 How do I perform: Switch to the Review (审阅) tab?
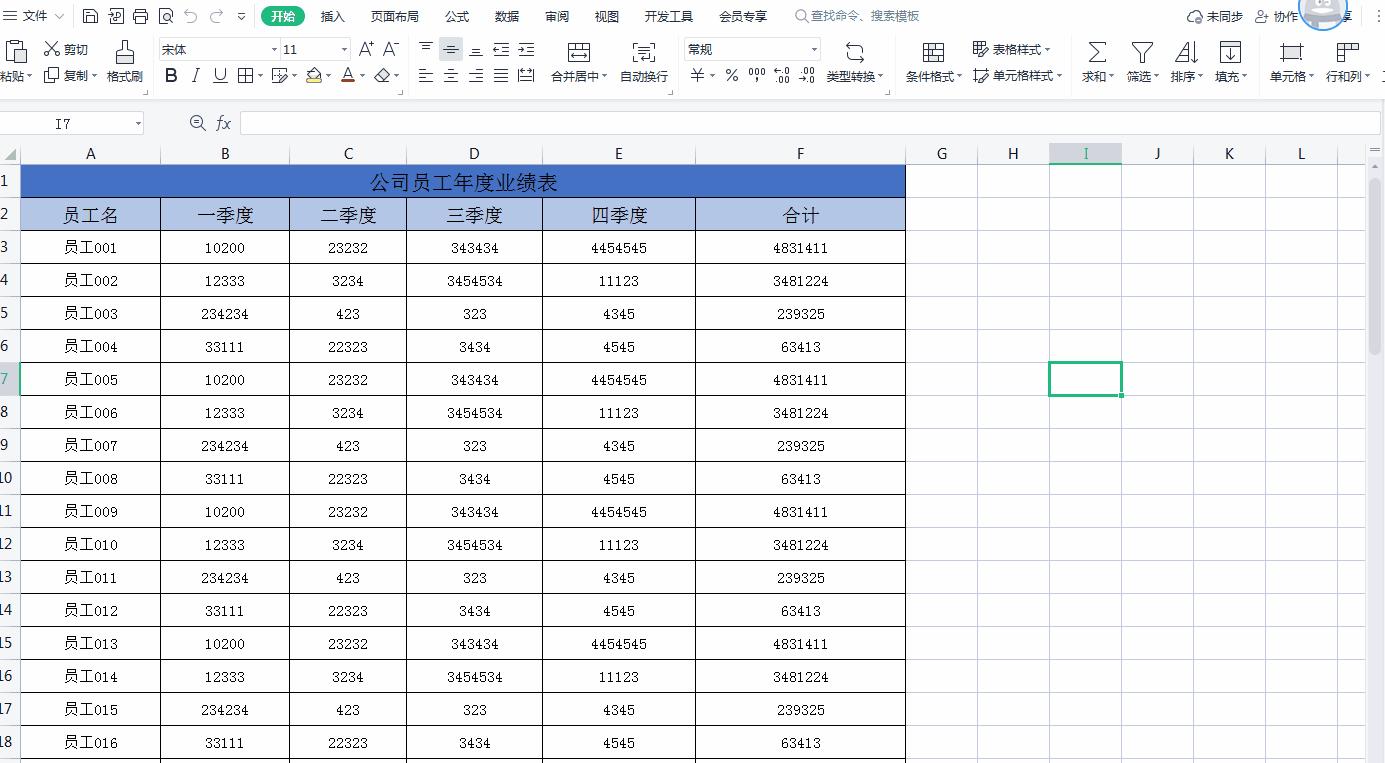(x=557, y=16)
